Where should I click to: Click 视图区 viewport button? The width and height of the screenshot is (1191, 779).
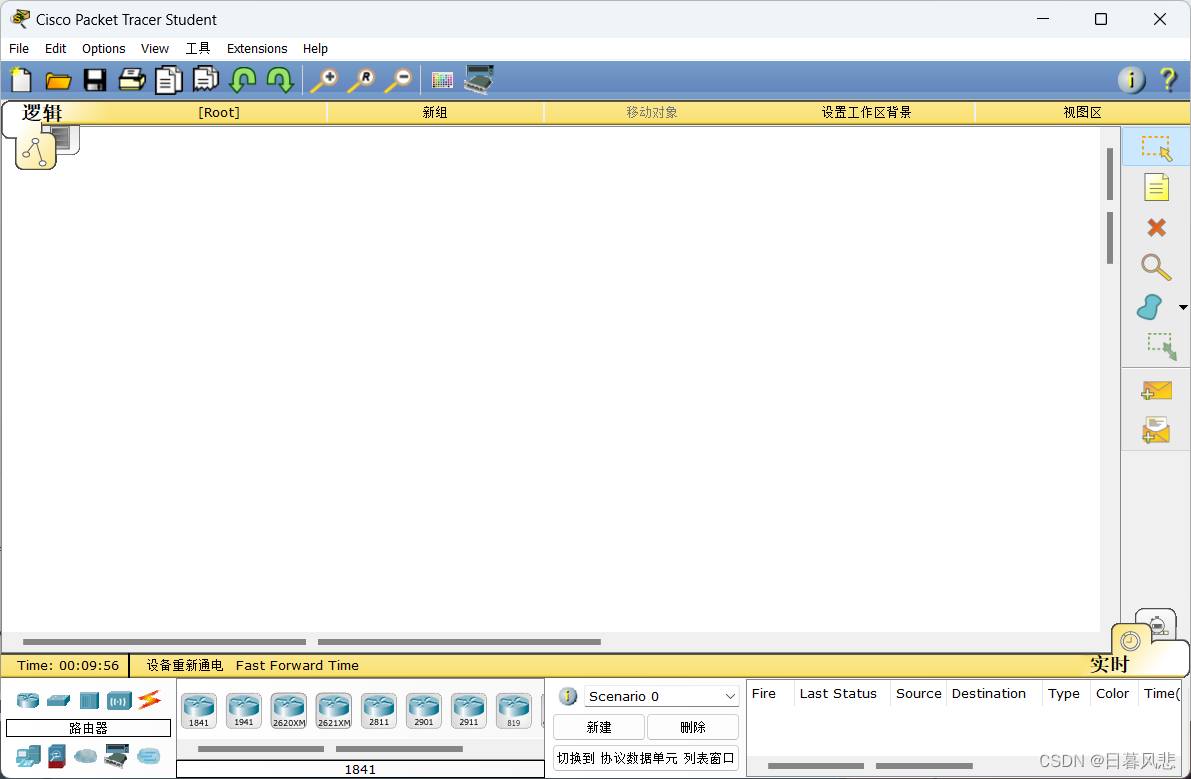1082,112
